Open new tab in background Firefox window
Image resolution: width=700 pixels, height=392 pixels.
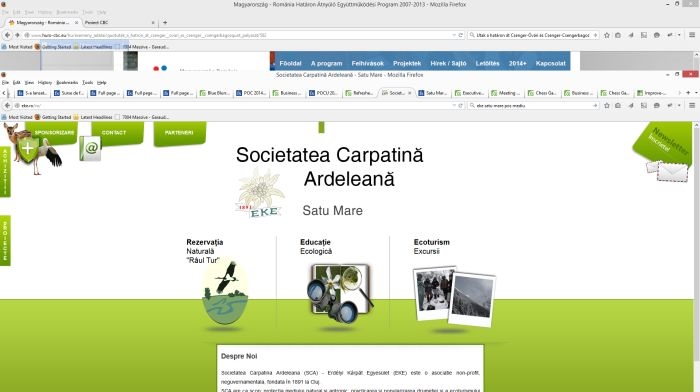(165, 22)
